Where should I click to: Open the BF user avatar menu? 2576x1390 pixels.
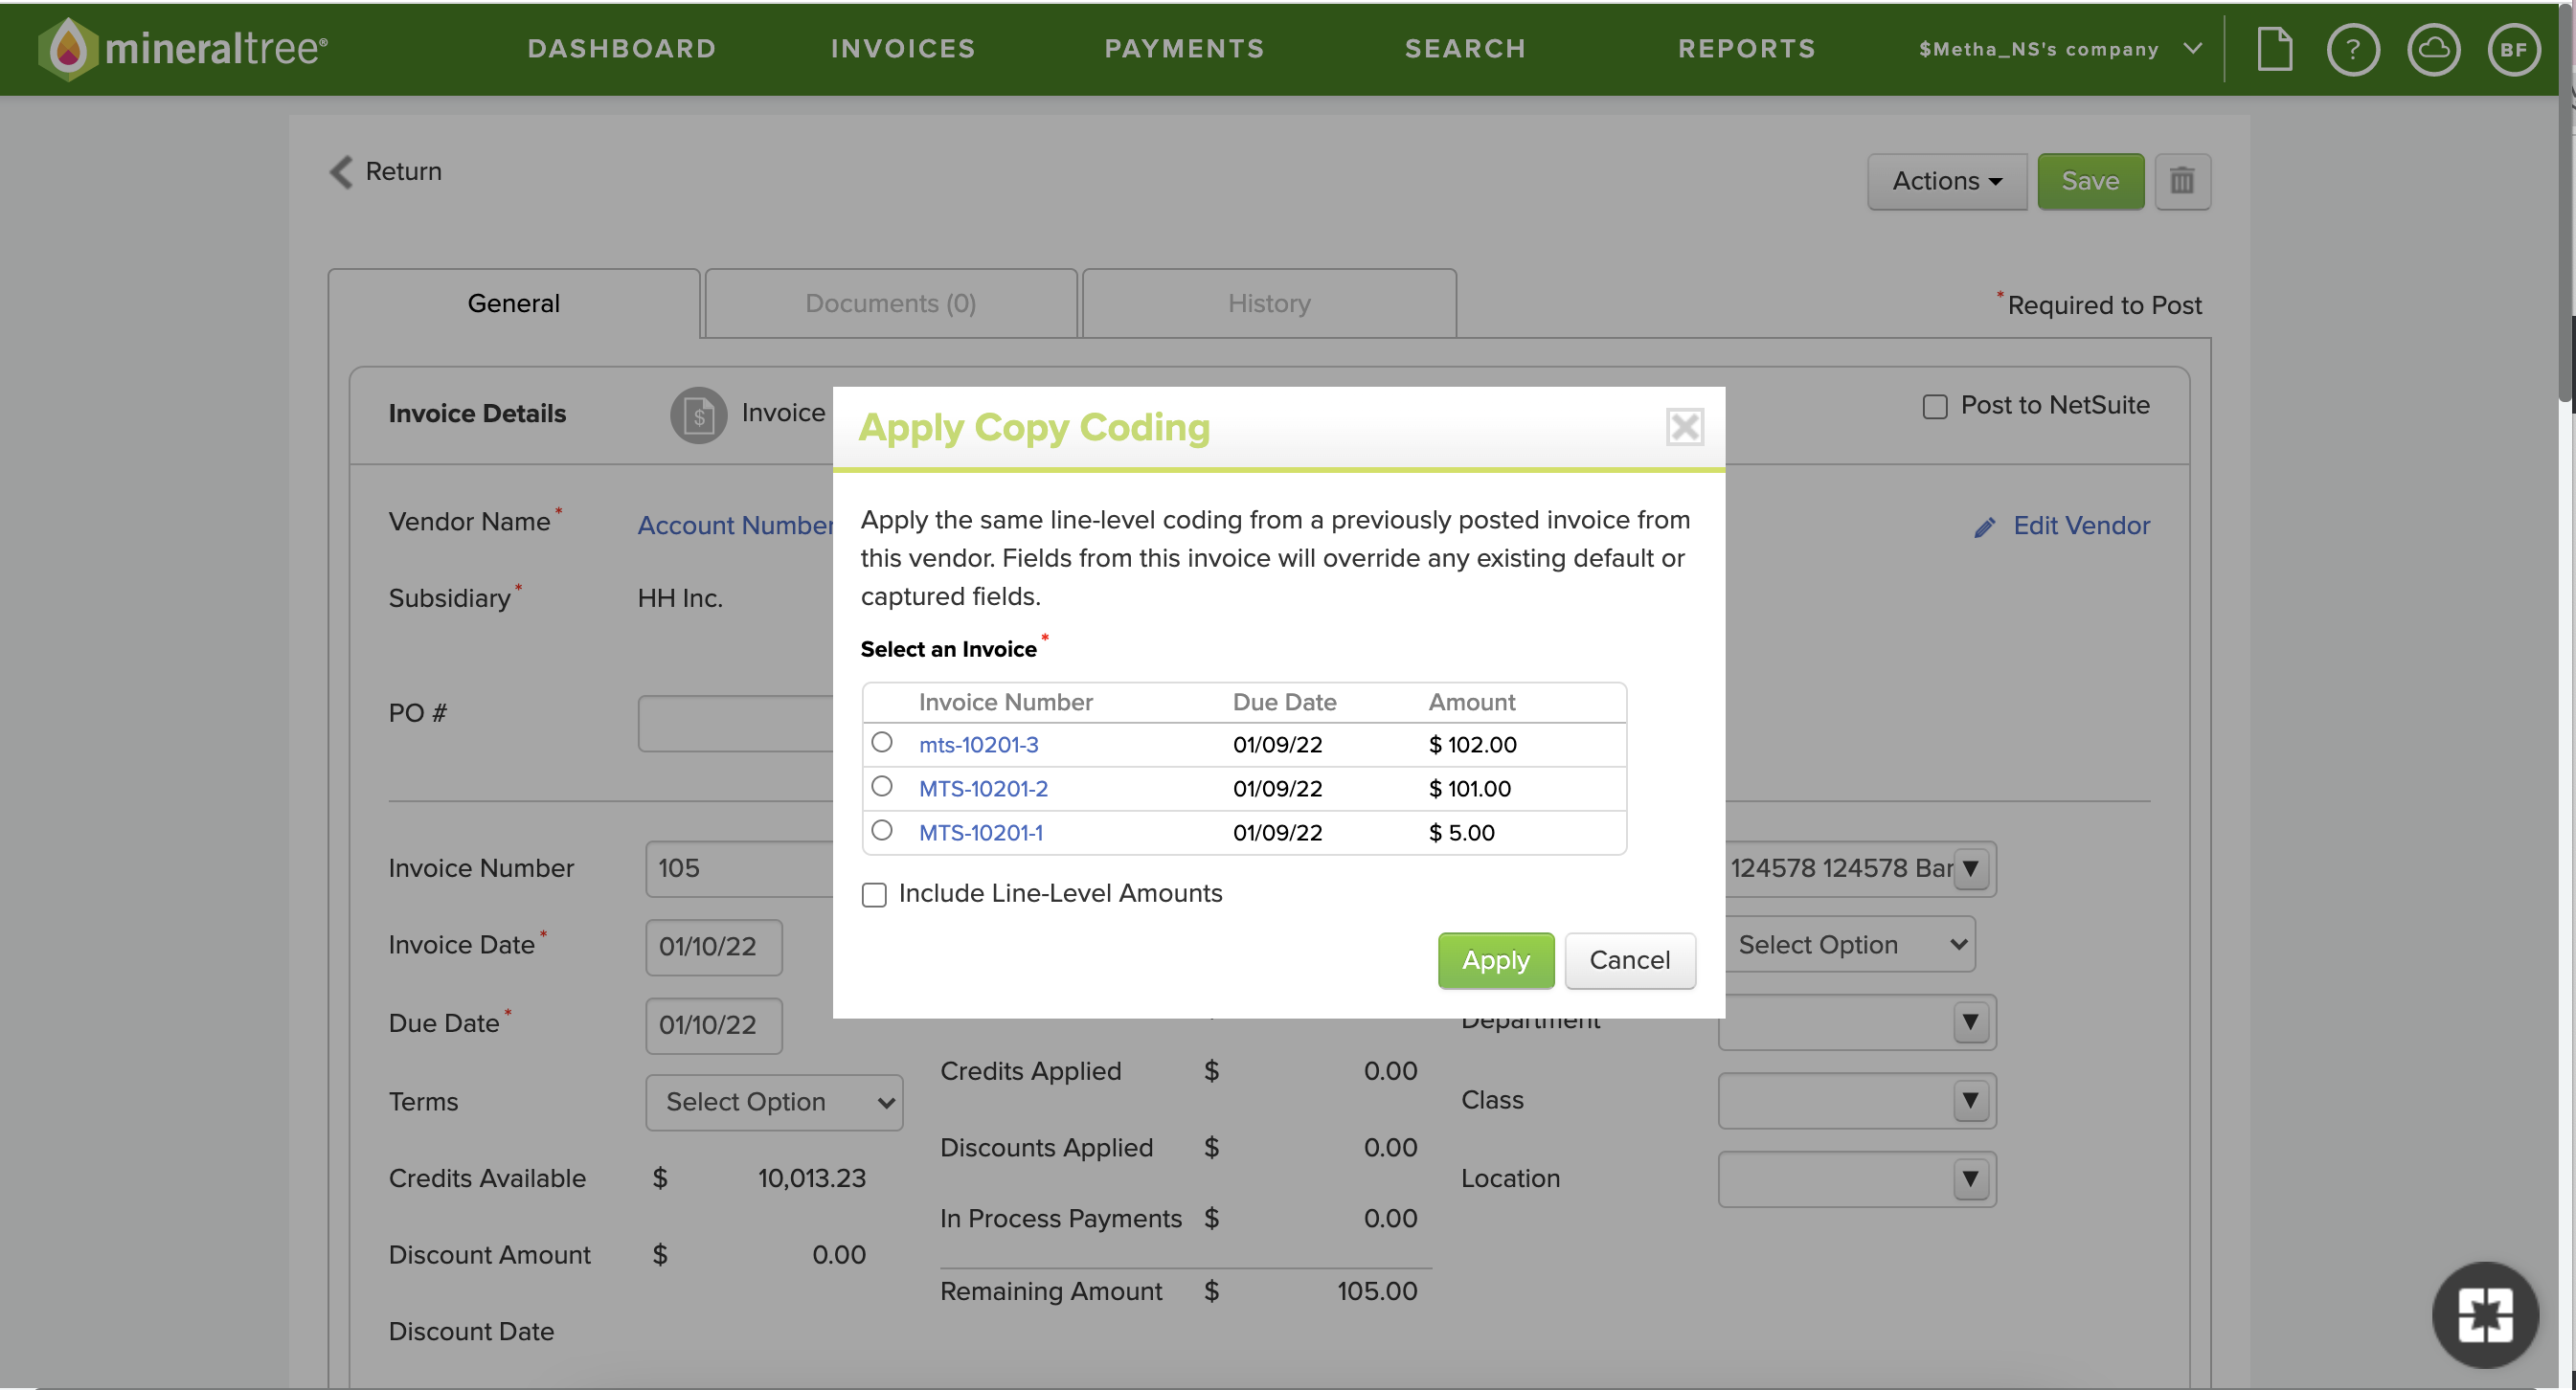[x=2513, y=48]
